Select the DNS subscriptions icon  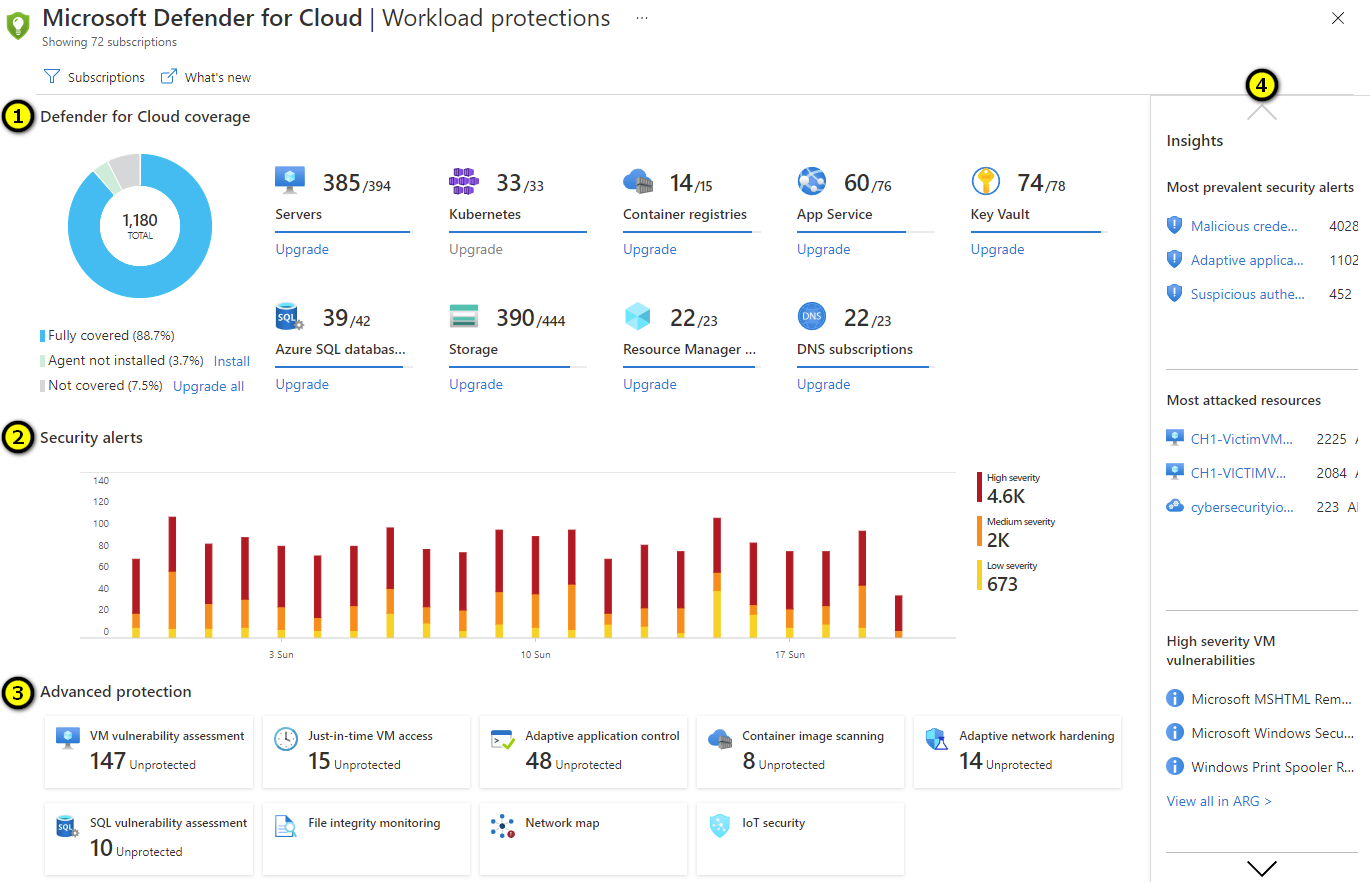click(811, 315)
